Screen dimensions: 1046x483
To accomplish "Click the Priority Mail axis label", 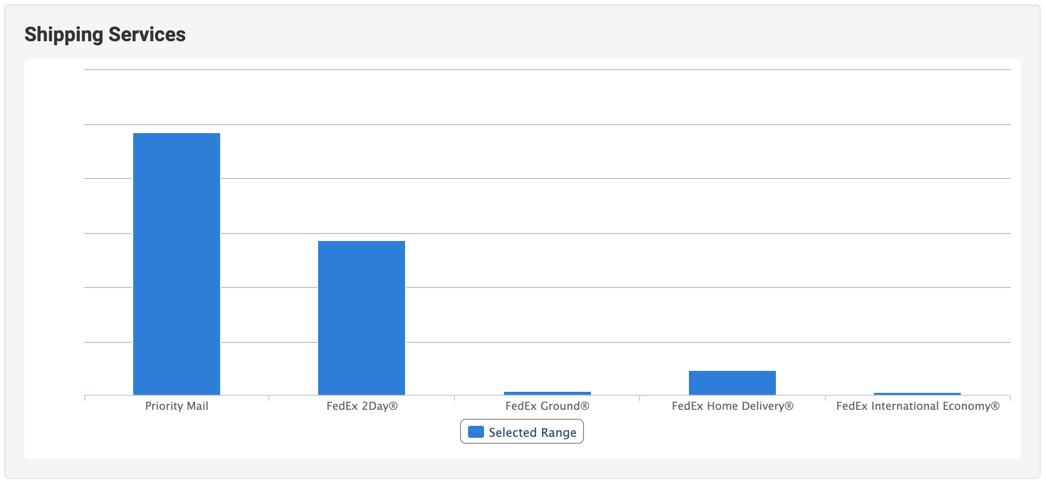I will tap(176, 406).
